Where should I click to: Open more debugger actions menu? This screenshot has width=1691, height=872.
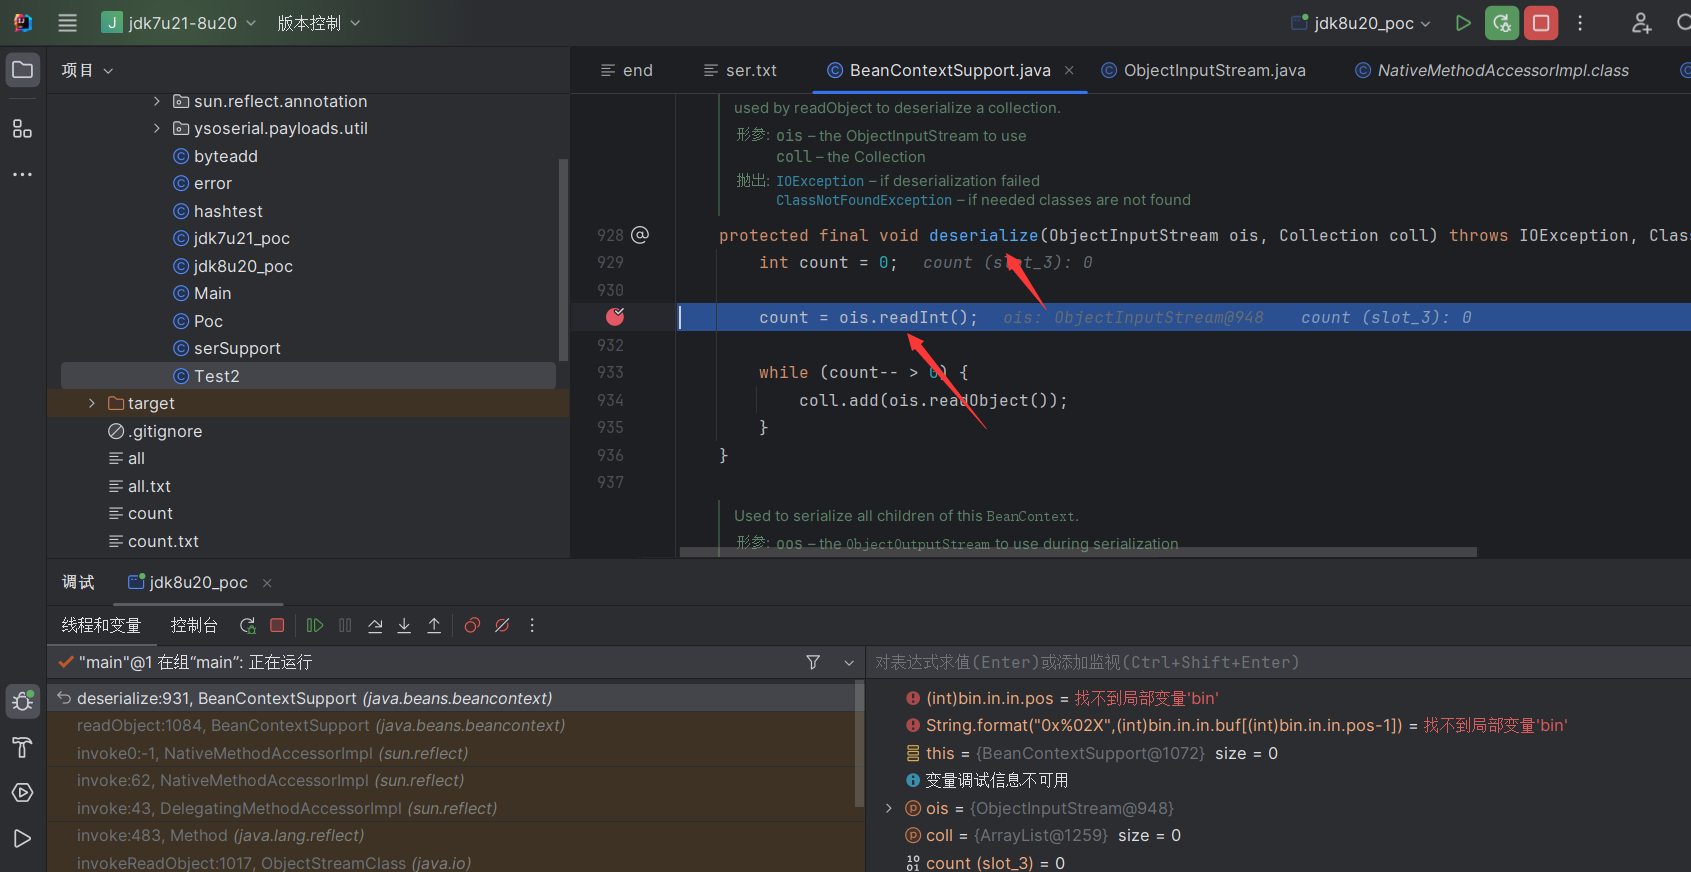(532, 625)
